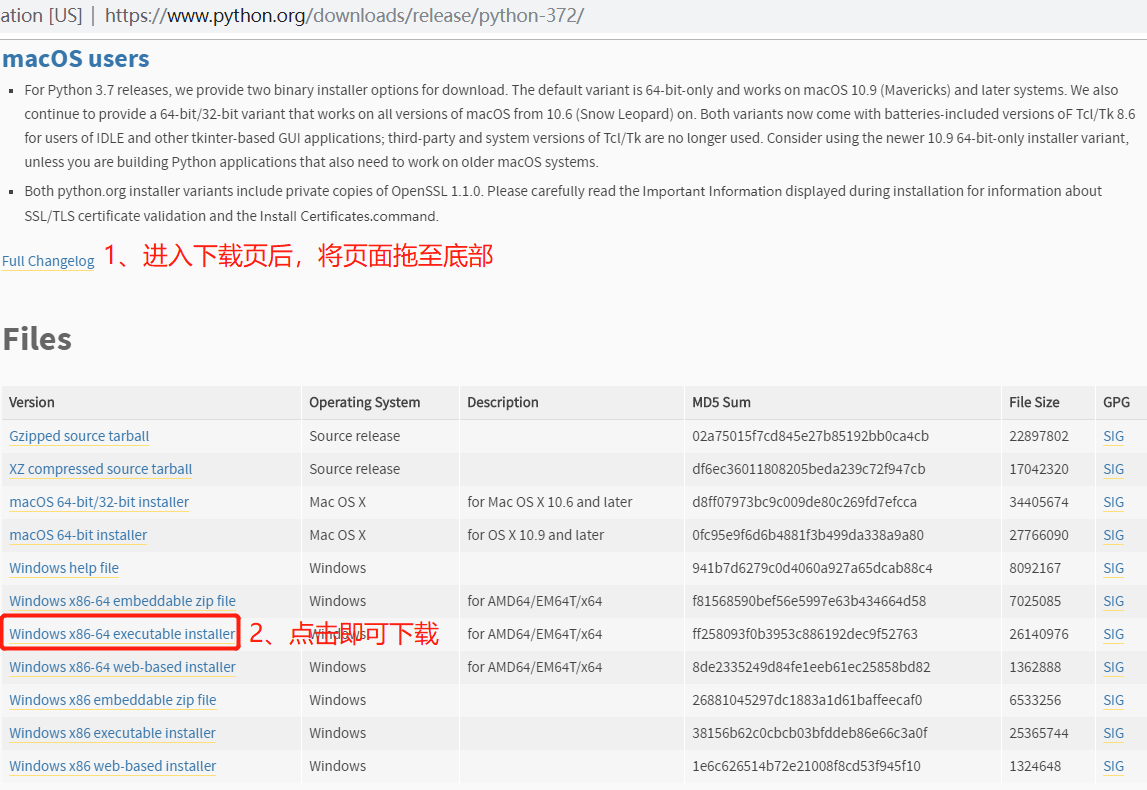Click the MD5 Sum column header
This screenshot has width=1147, height=790.
(721, 402)
